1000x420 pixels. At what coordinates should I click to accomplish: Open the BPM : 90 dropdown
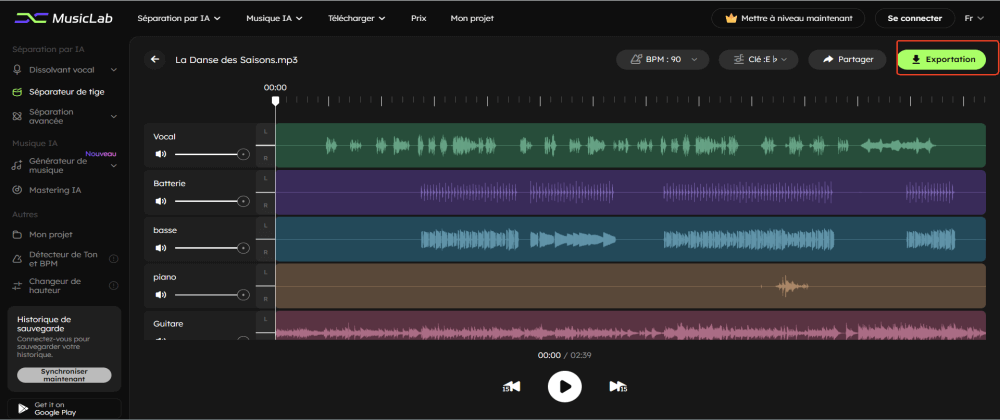(x=663, y=60)
